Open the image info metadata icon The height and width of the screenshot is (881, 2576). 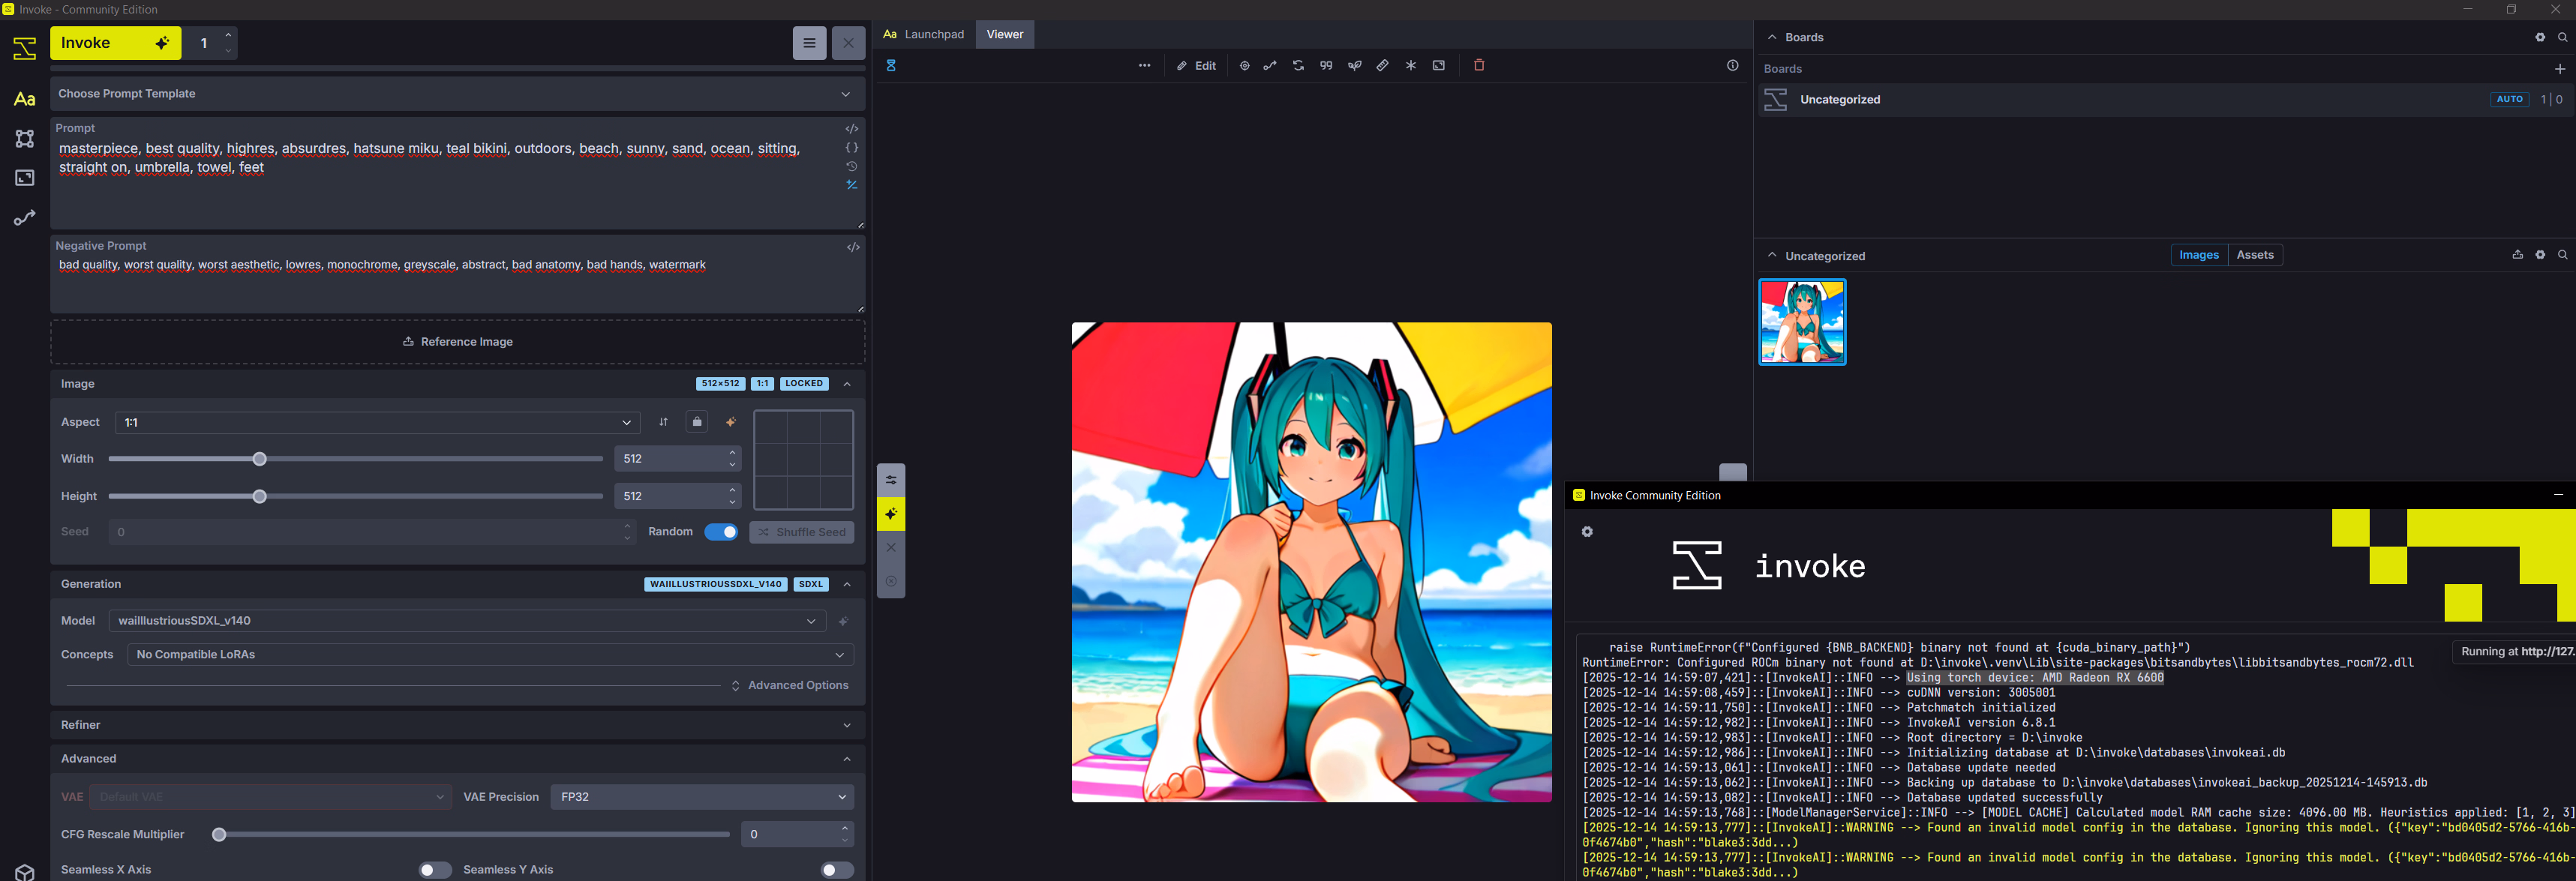tap(1732, 65)
